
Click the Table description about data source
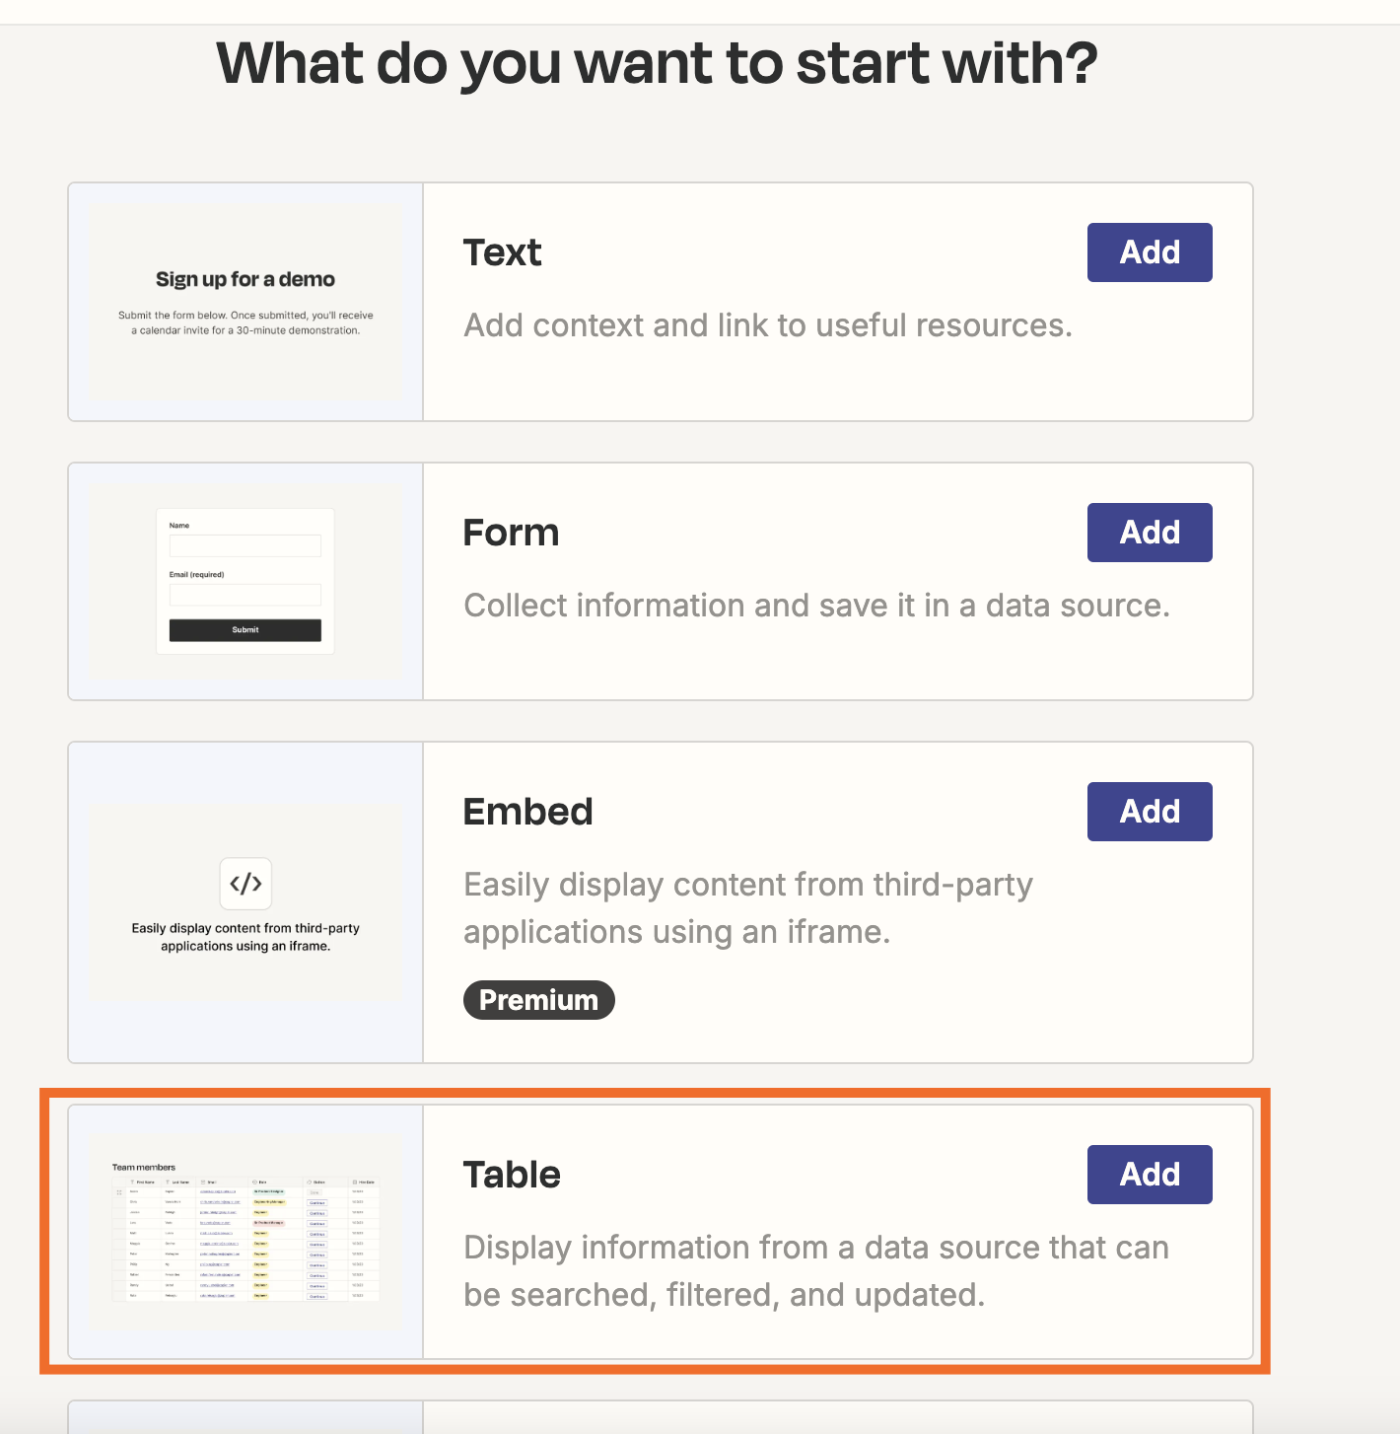tap(816, 1271)
